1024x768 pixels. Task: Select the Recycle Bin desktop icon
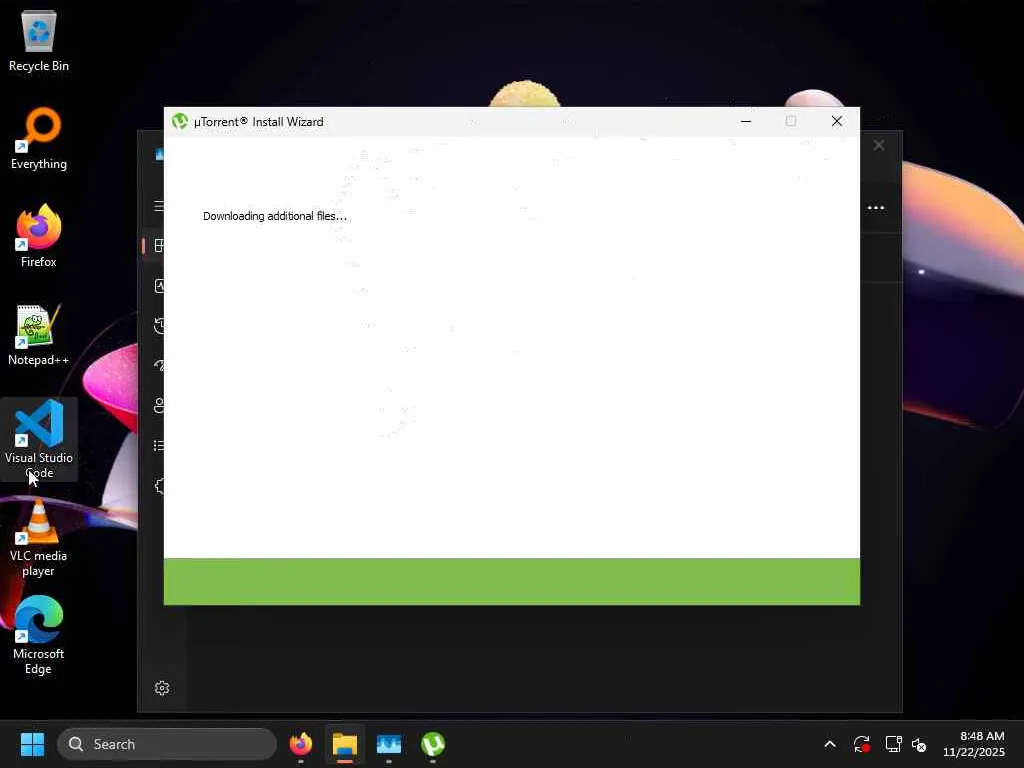[x=39, y=41]
